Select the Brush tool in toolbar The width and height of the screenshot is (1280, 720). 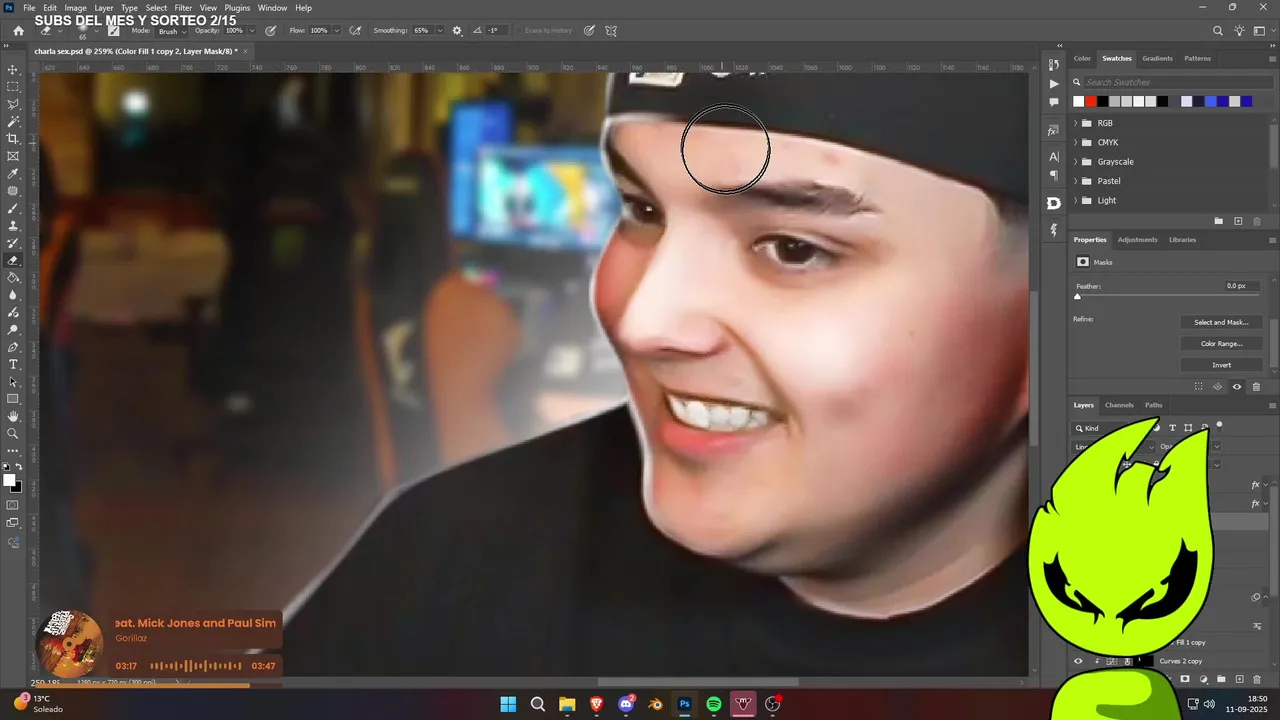pos(13,208)
